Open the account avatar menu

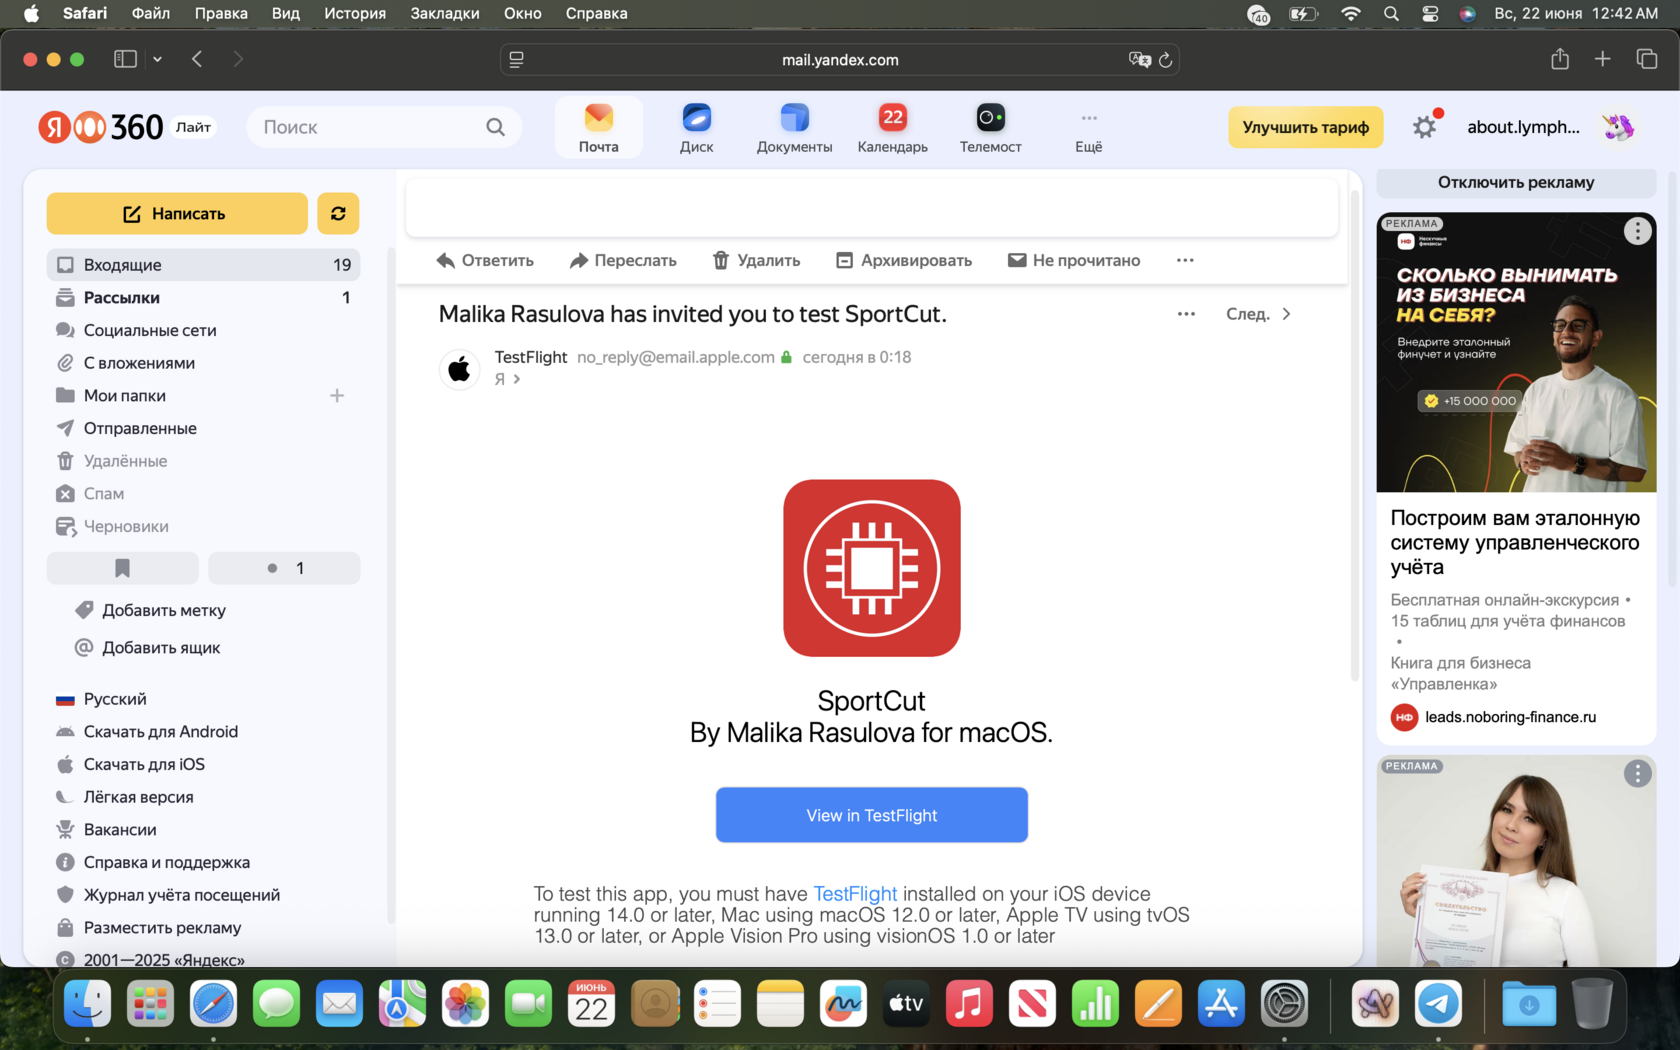[1617, 127]
